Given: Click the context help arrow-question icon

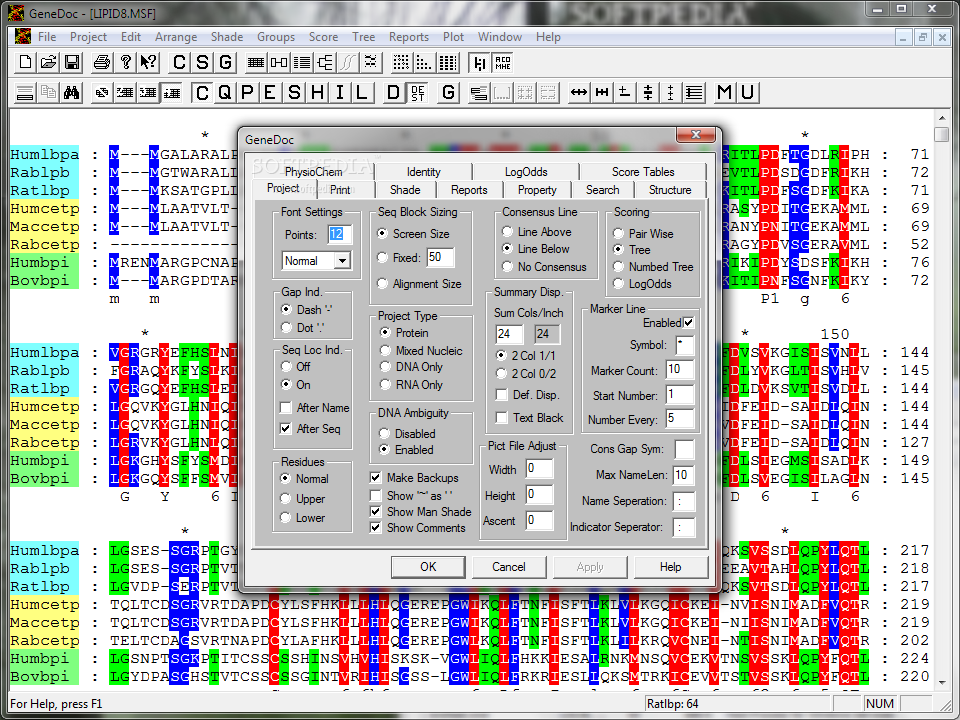Looking at the screenshot, I should pyautogui.click(x=148, y=62).
